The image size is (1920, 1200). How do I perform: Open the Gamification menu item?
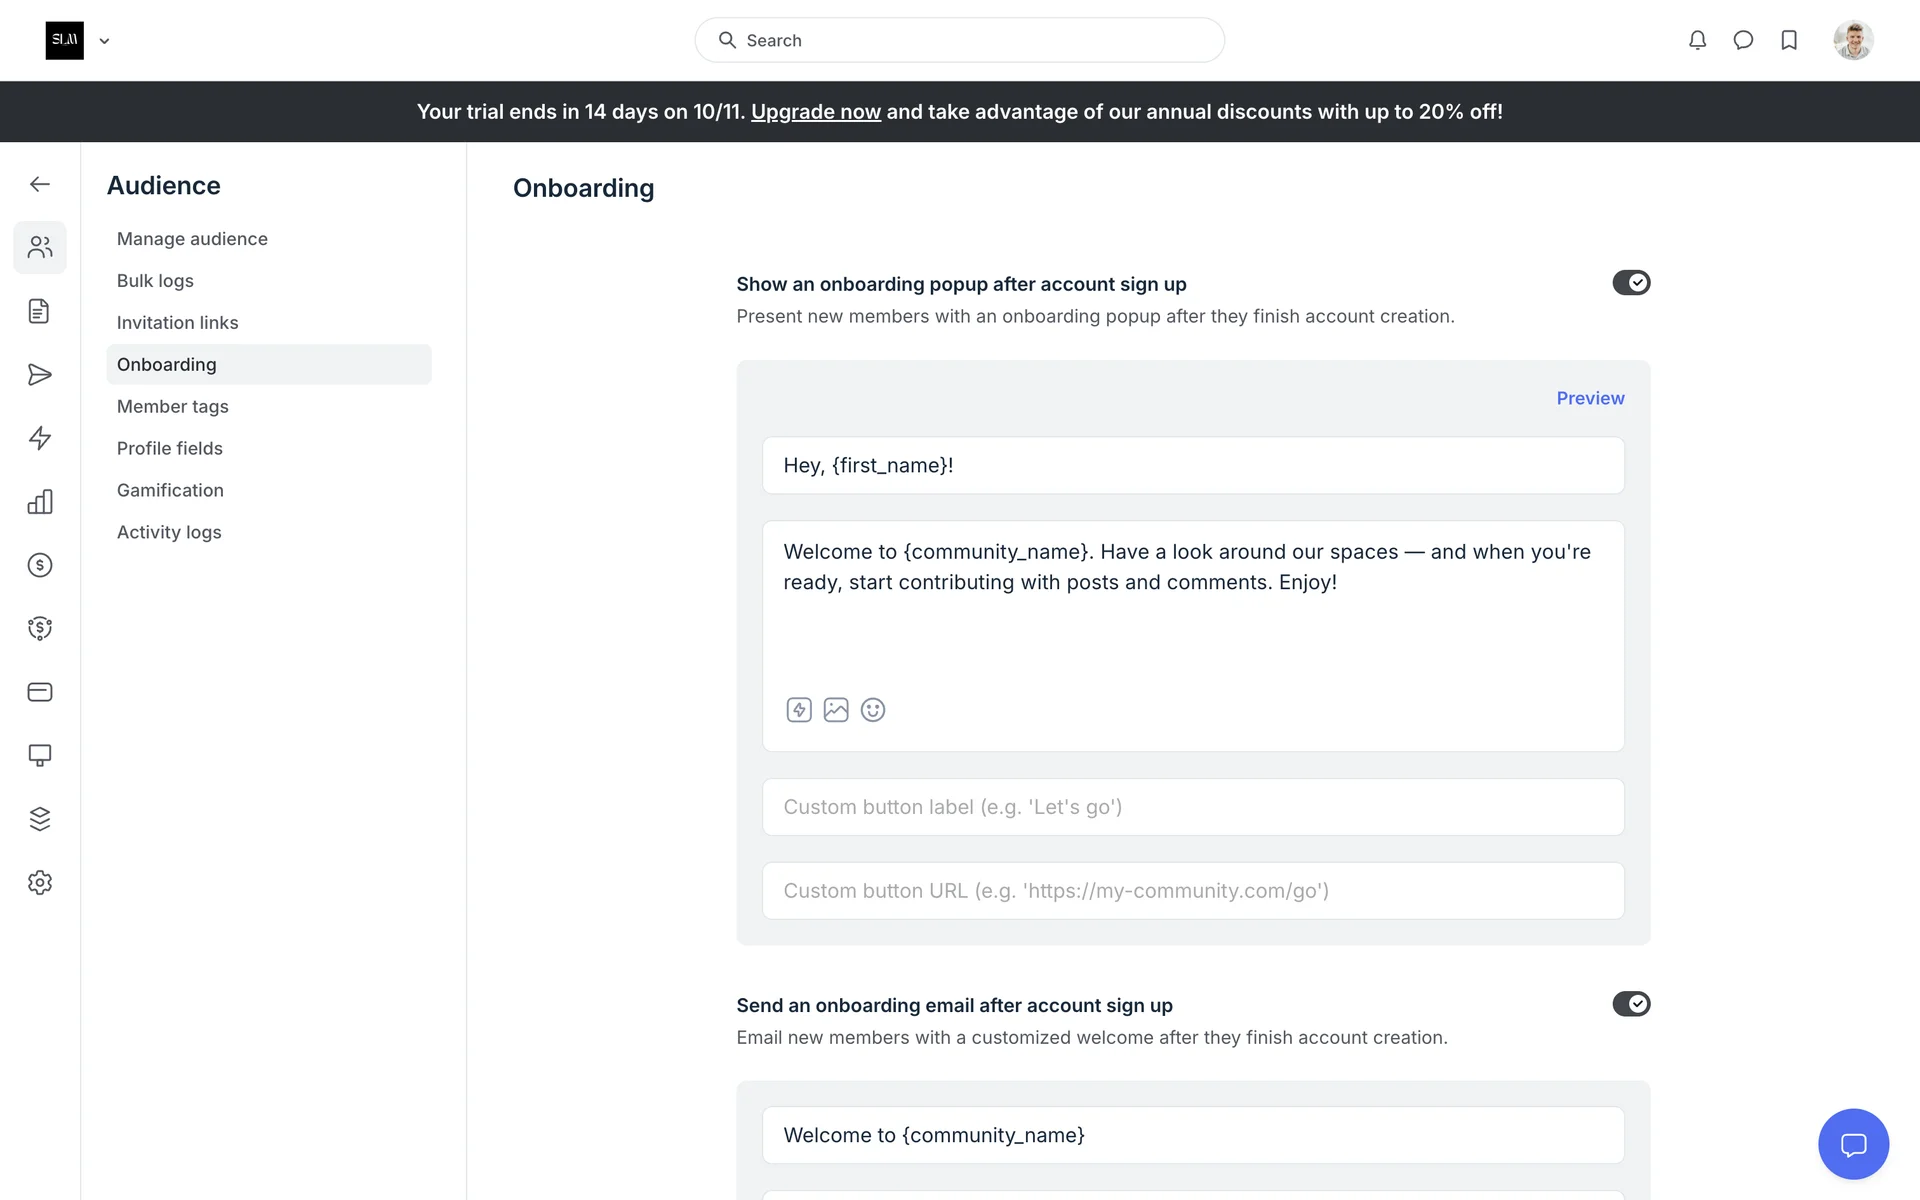pyautogui.click(x=170, y=490)
